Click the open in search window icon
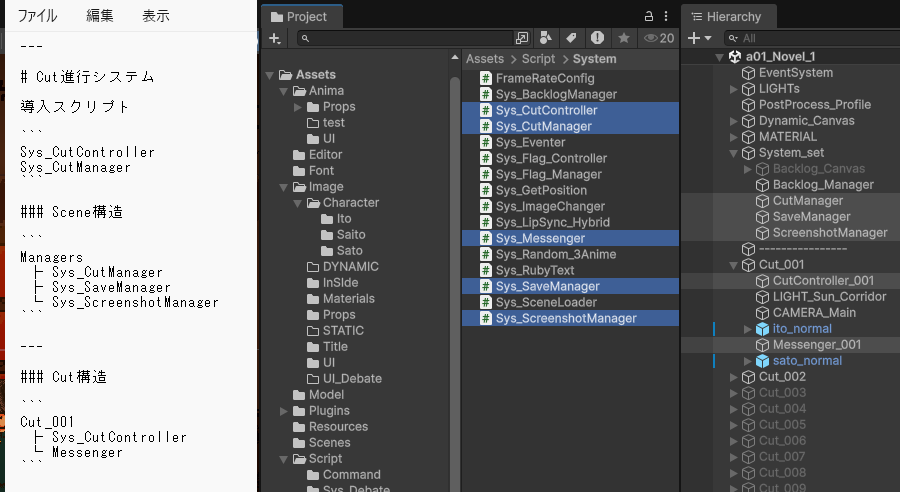The image size is (900, 492). click(522, 38)
